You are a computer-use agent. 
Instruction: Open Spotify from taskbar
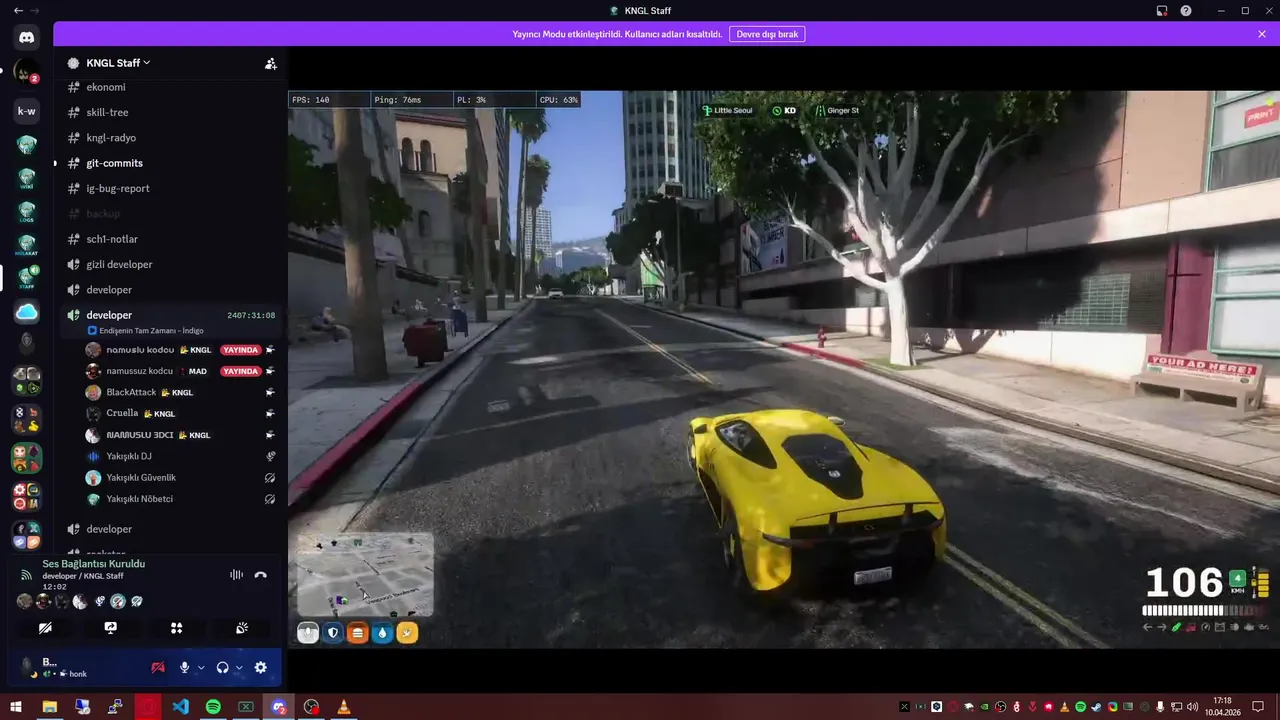213,707
